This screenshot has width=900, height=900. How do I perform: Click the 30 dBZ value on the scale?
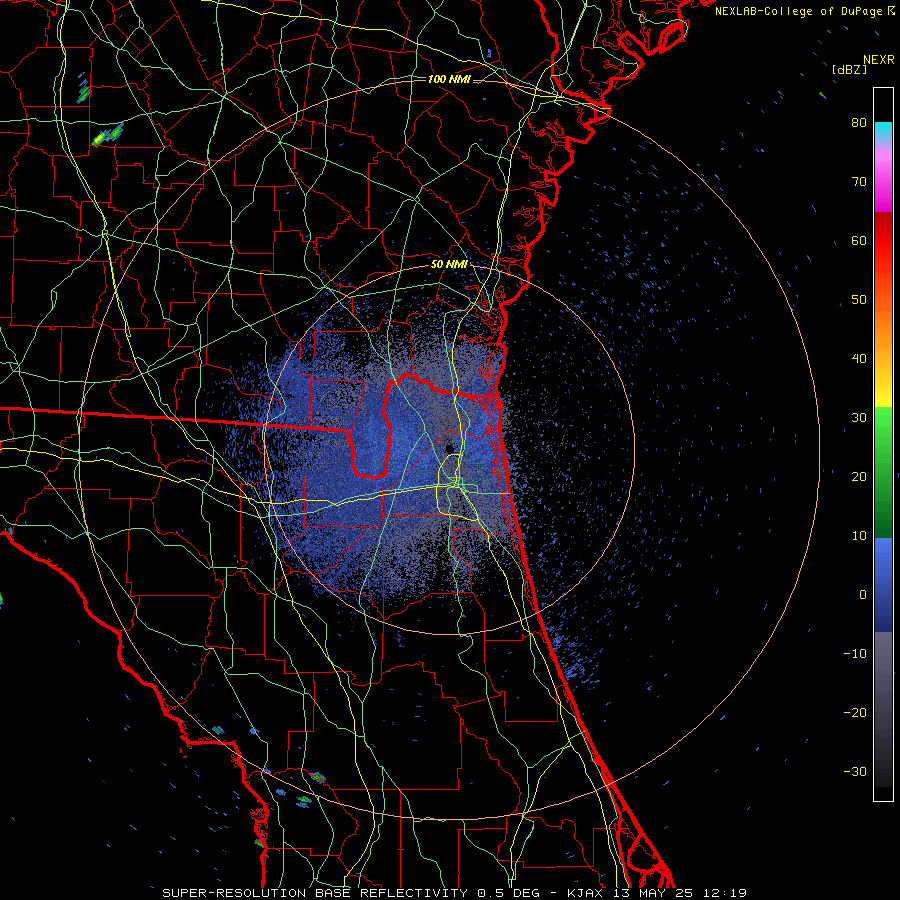859,418
